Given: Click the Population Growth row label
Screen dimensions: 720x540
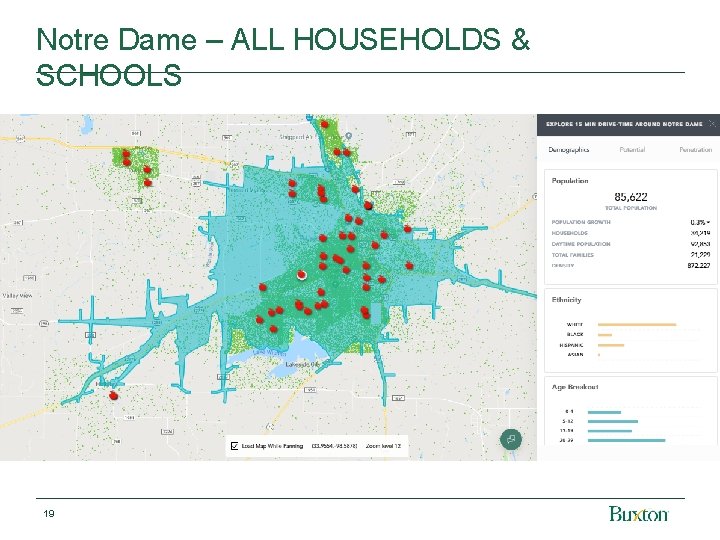Looking at the screenshot, I should [581, 222].
